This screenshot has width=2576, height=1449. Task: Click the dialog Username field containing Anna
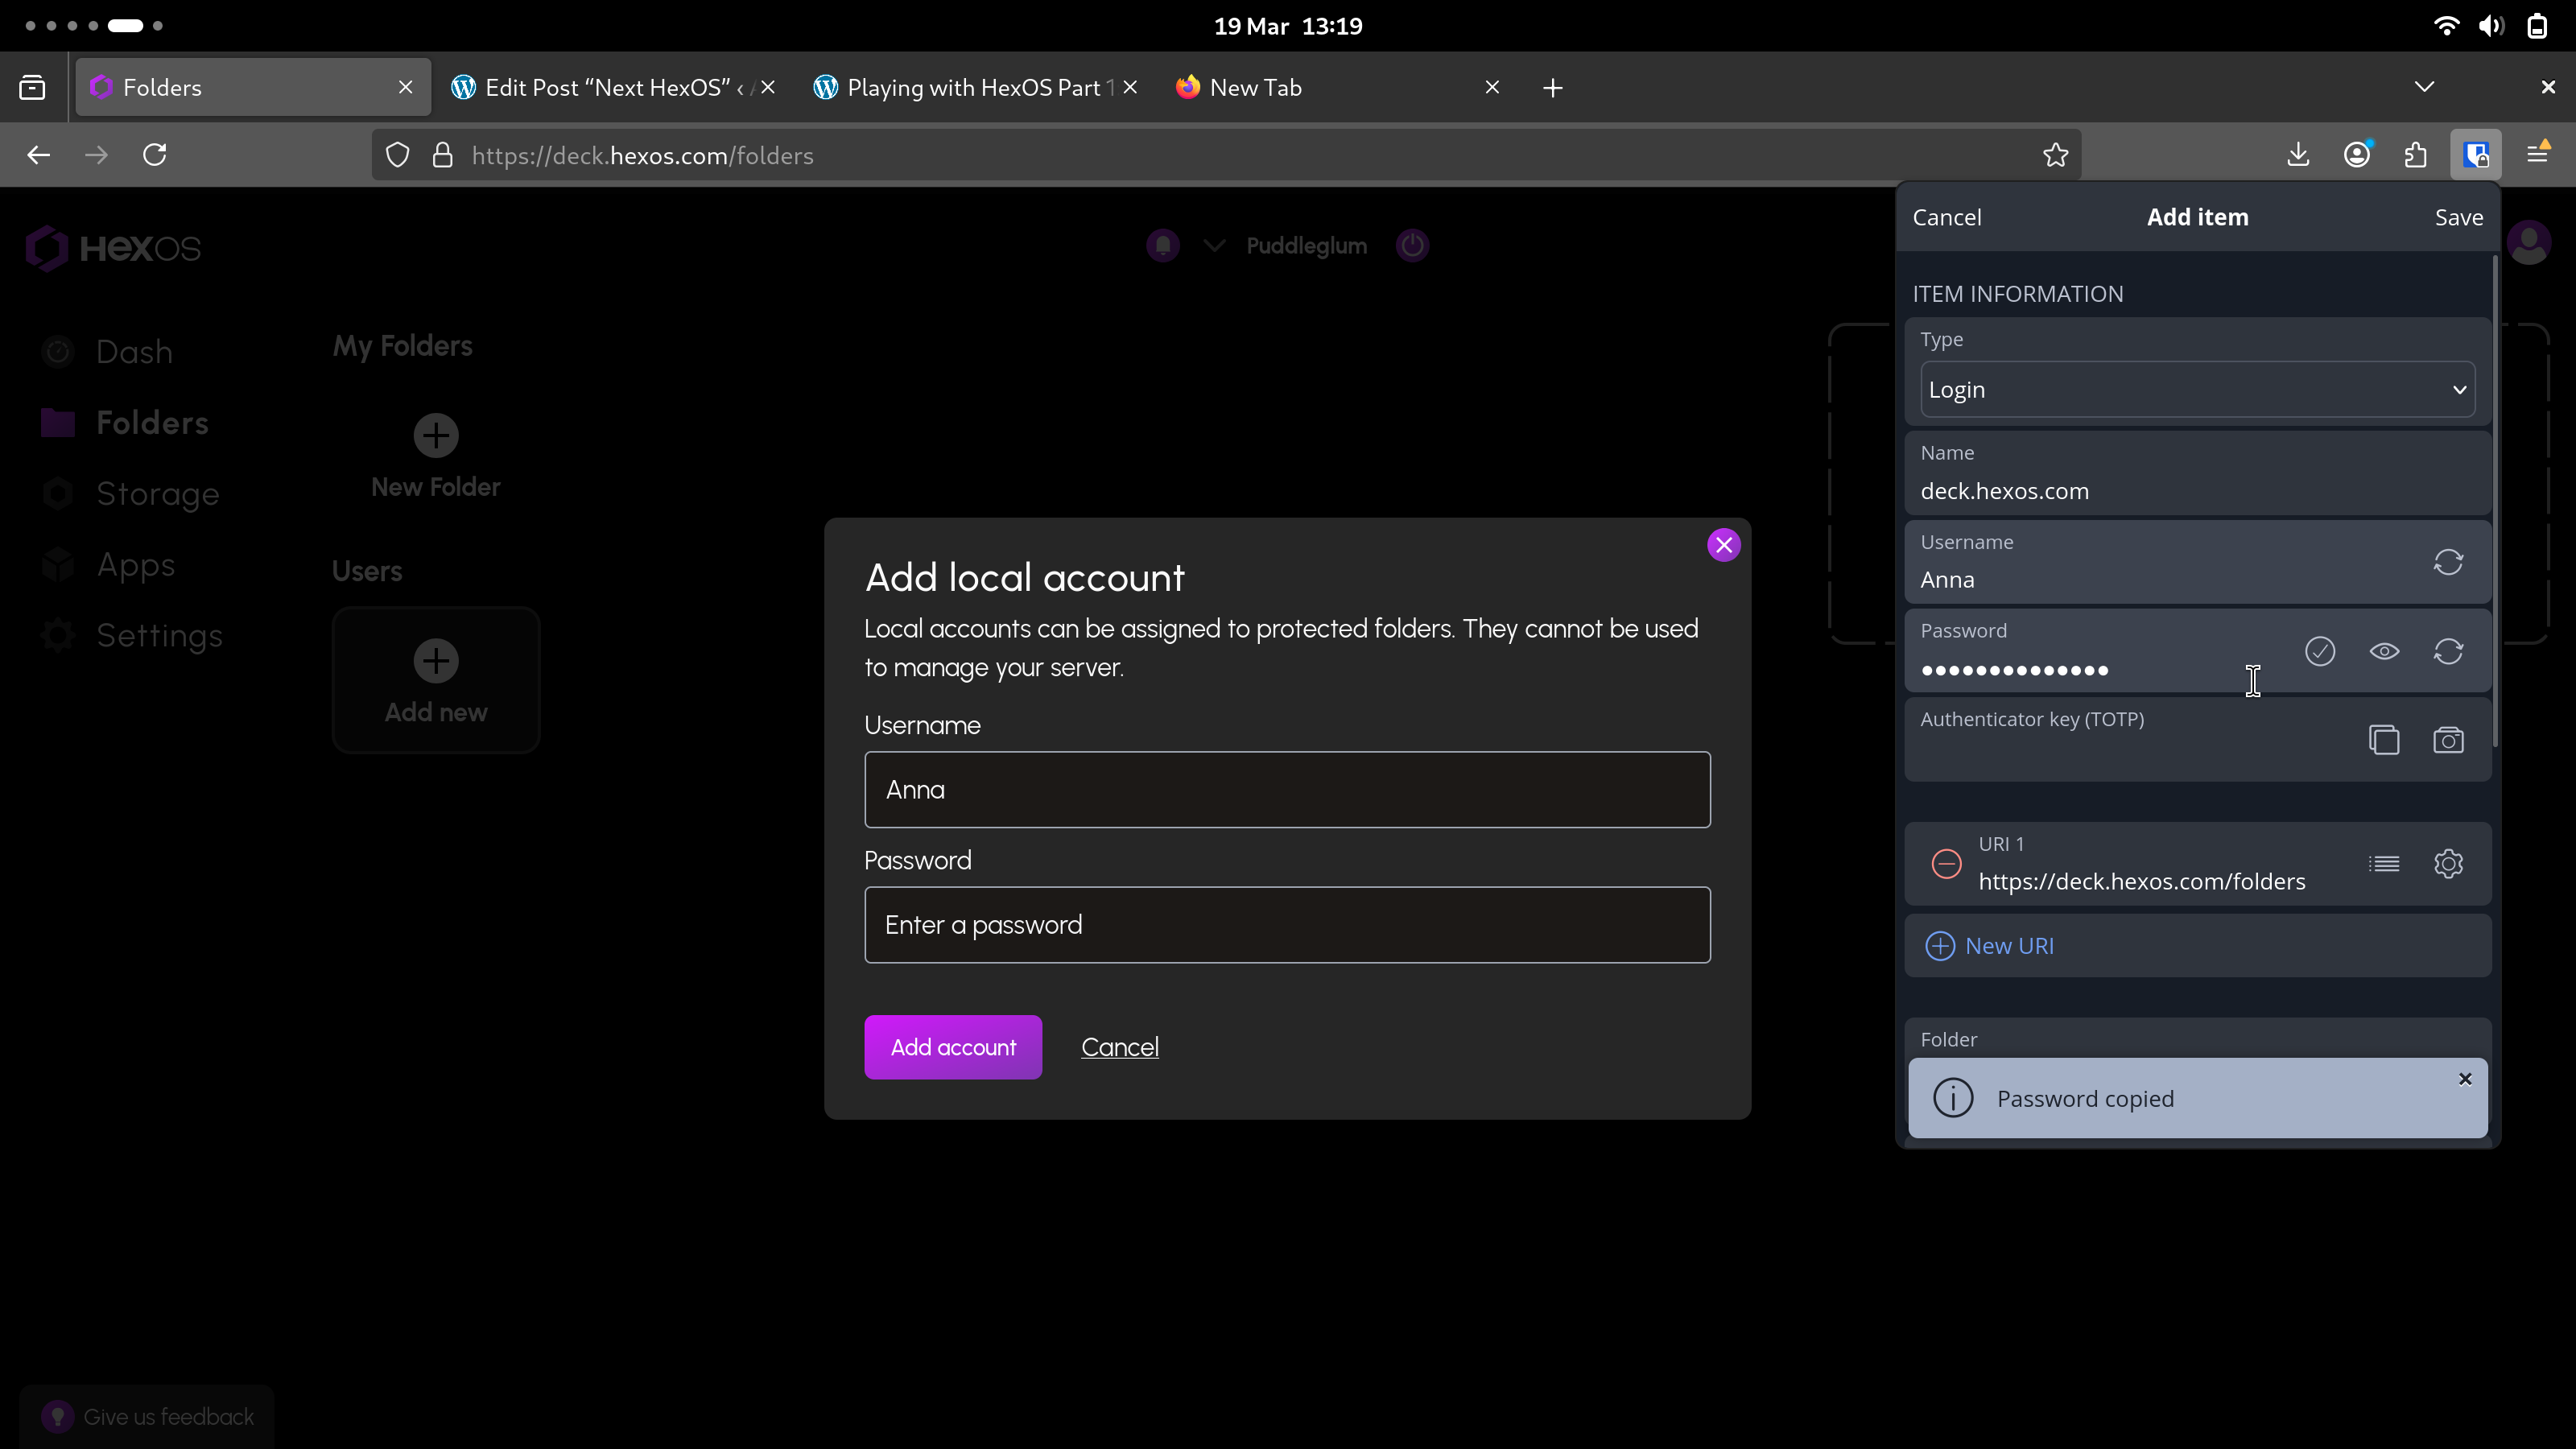coord(1287,790)
